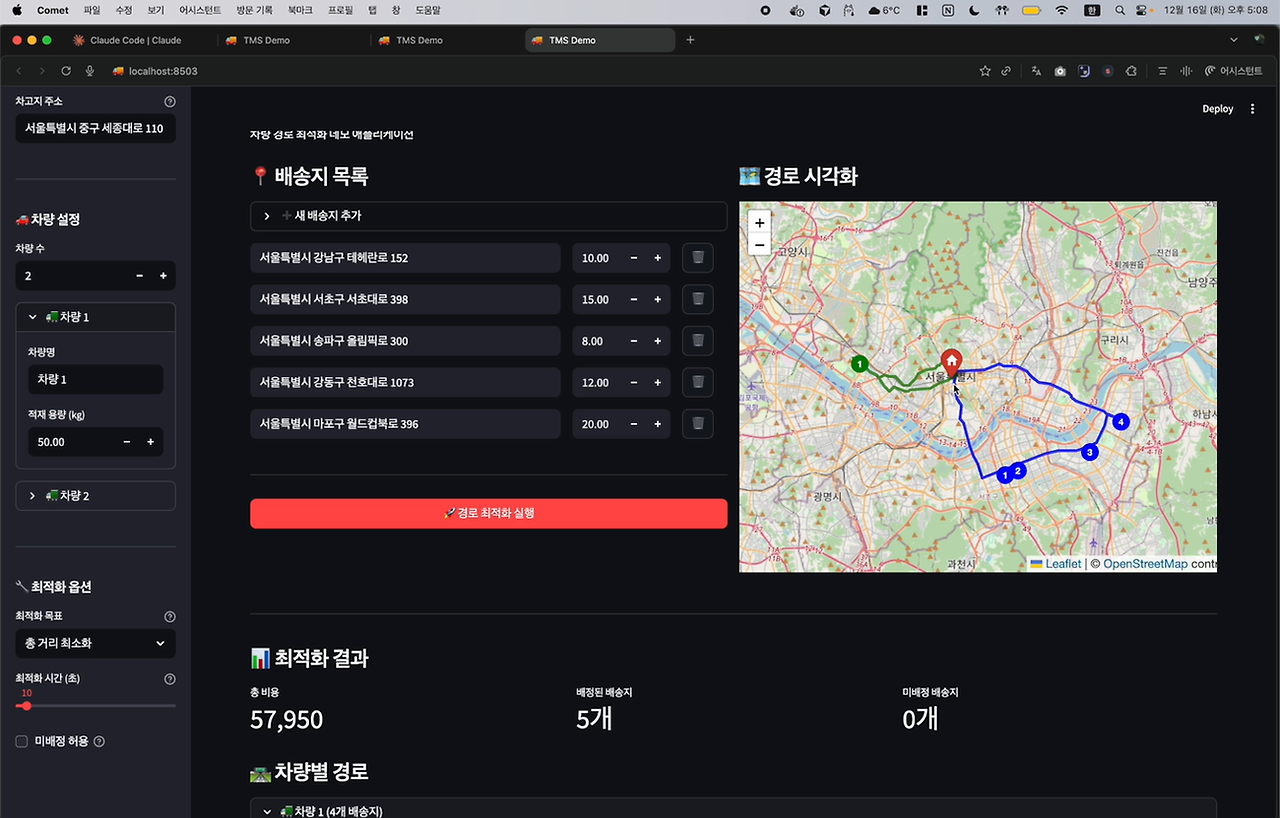The height and width of the screenshot is (818, 1280).
Task: Select the blue stop 2 marker on map
Action: (1018, 471)
